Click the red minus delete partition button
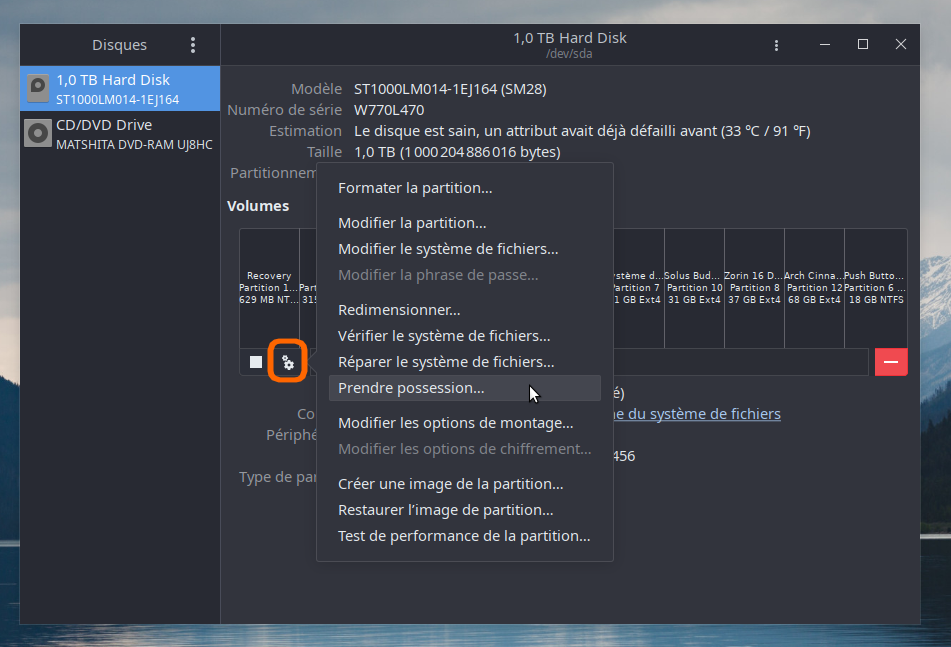Viewport: 951px width, 647px height. [x=890, y=362]
